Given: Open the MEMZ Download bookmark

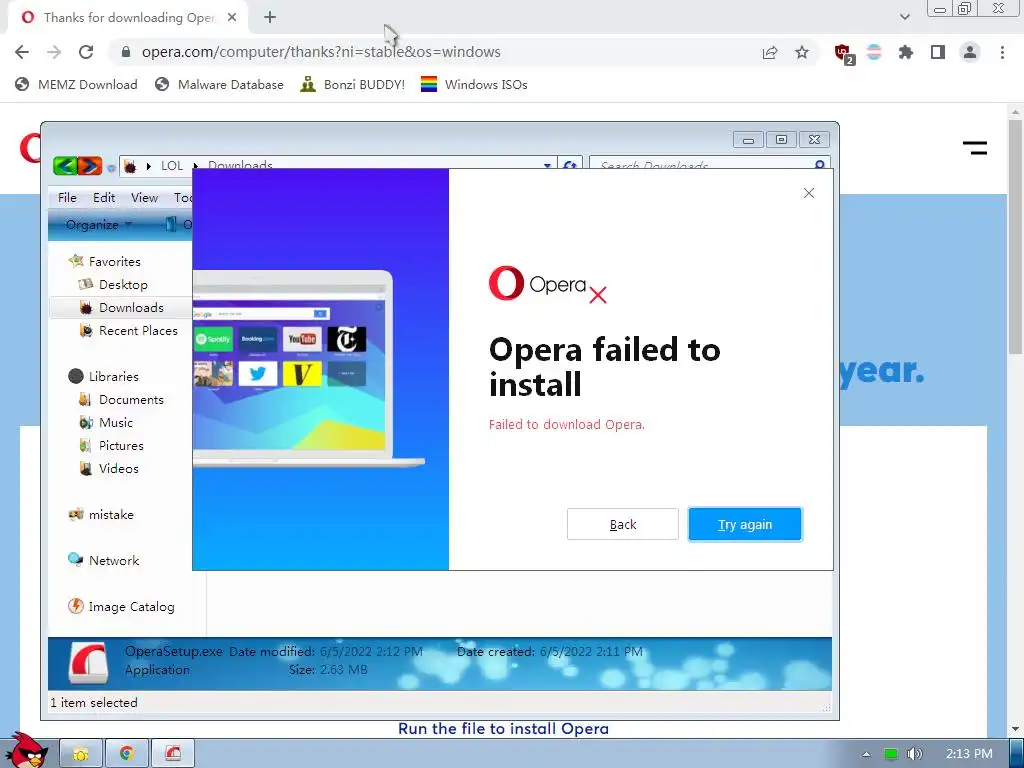Looking at the screenshot, I should click(76, 84).
